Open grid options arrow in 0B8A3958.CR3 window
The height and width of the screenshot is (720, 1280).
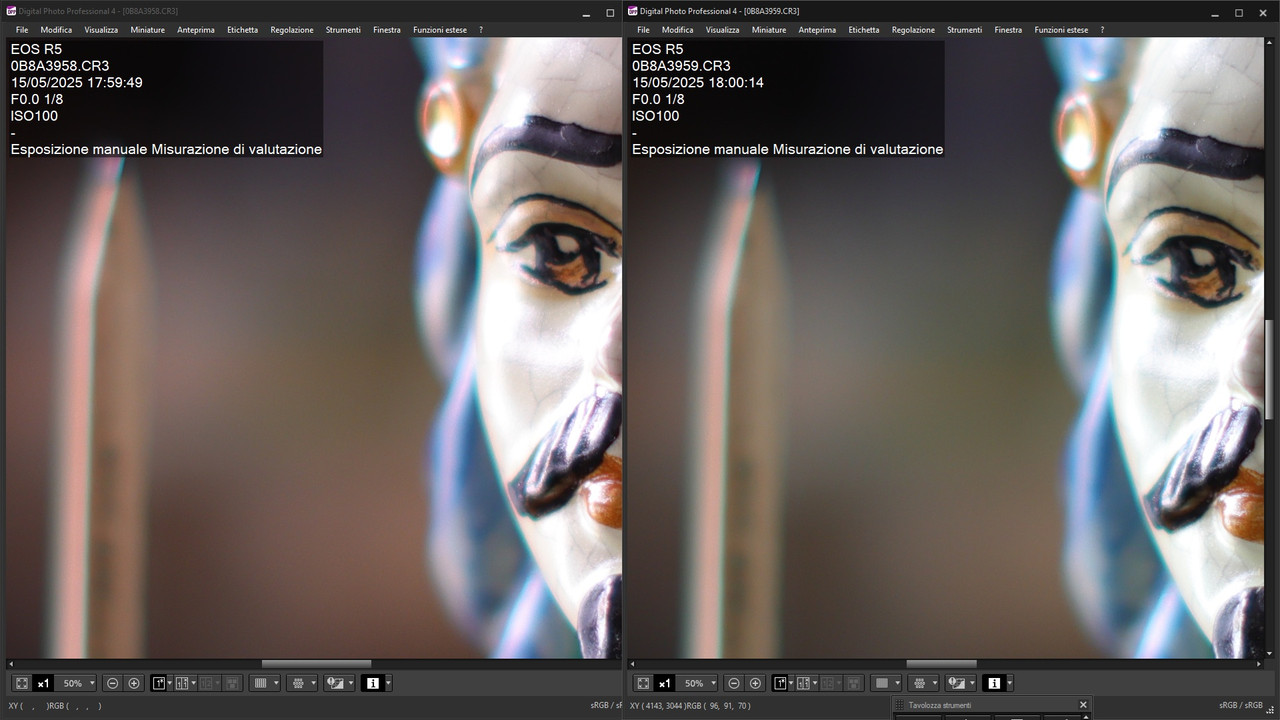276,683
